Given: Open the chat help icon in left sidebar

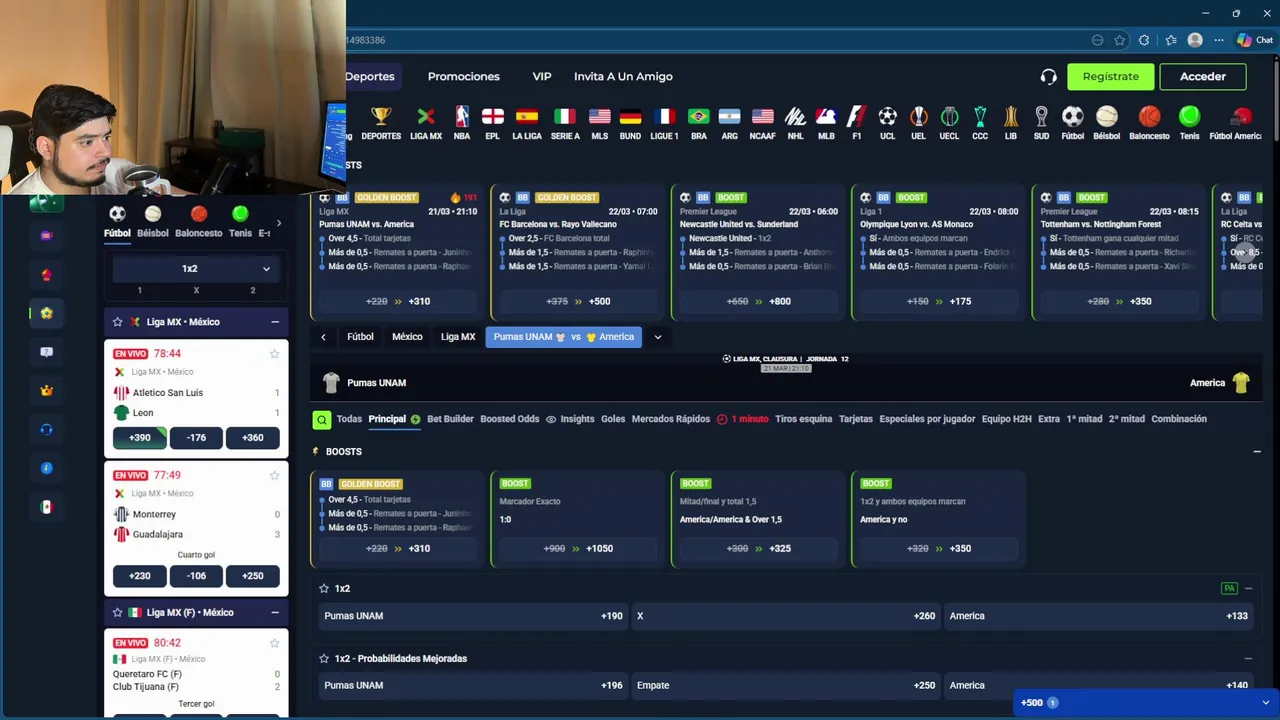Looking at the screenshot, I should [x=46, y=352].
